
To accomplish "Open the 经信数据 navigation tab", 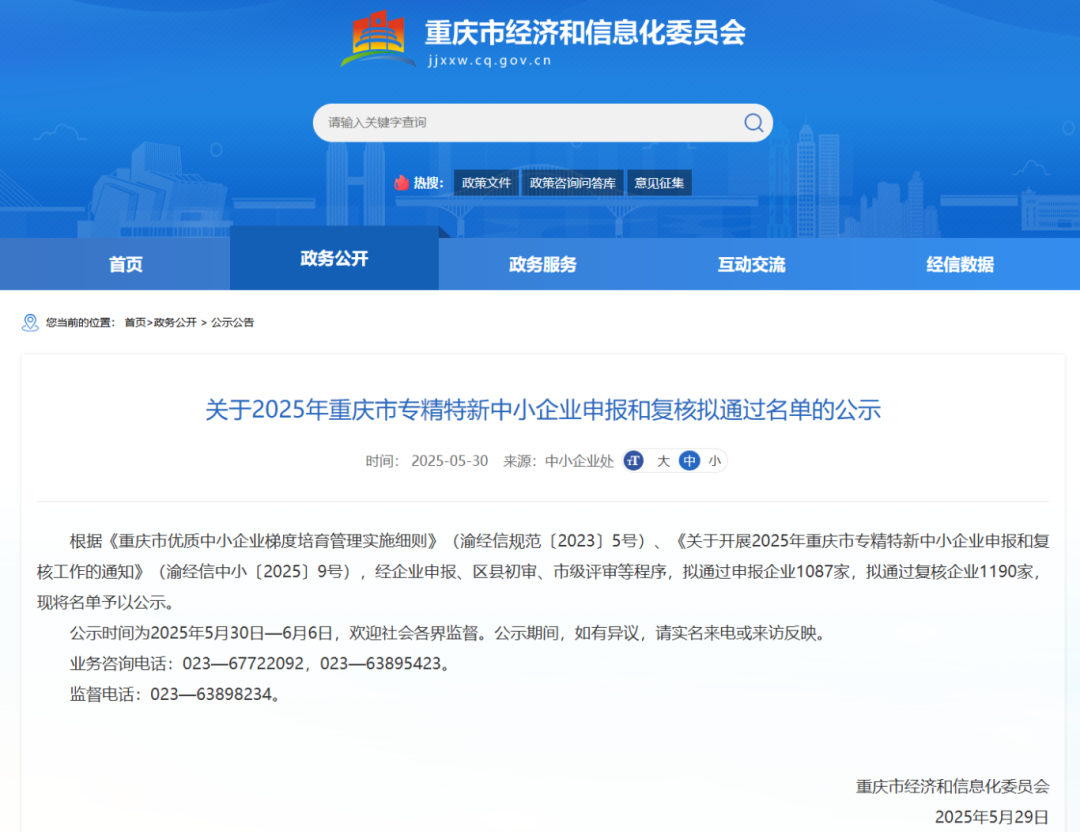I will coord(960,265).
